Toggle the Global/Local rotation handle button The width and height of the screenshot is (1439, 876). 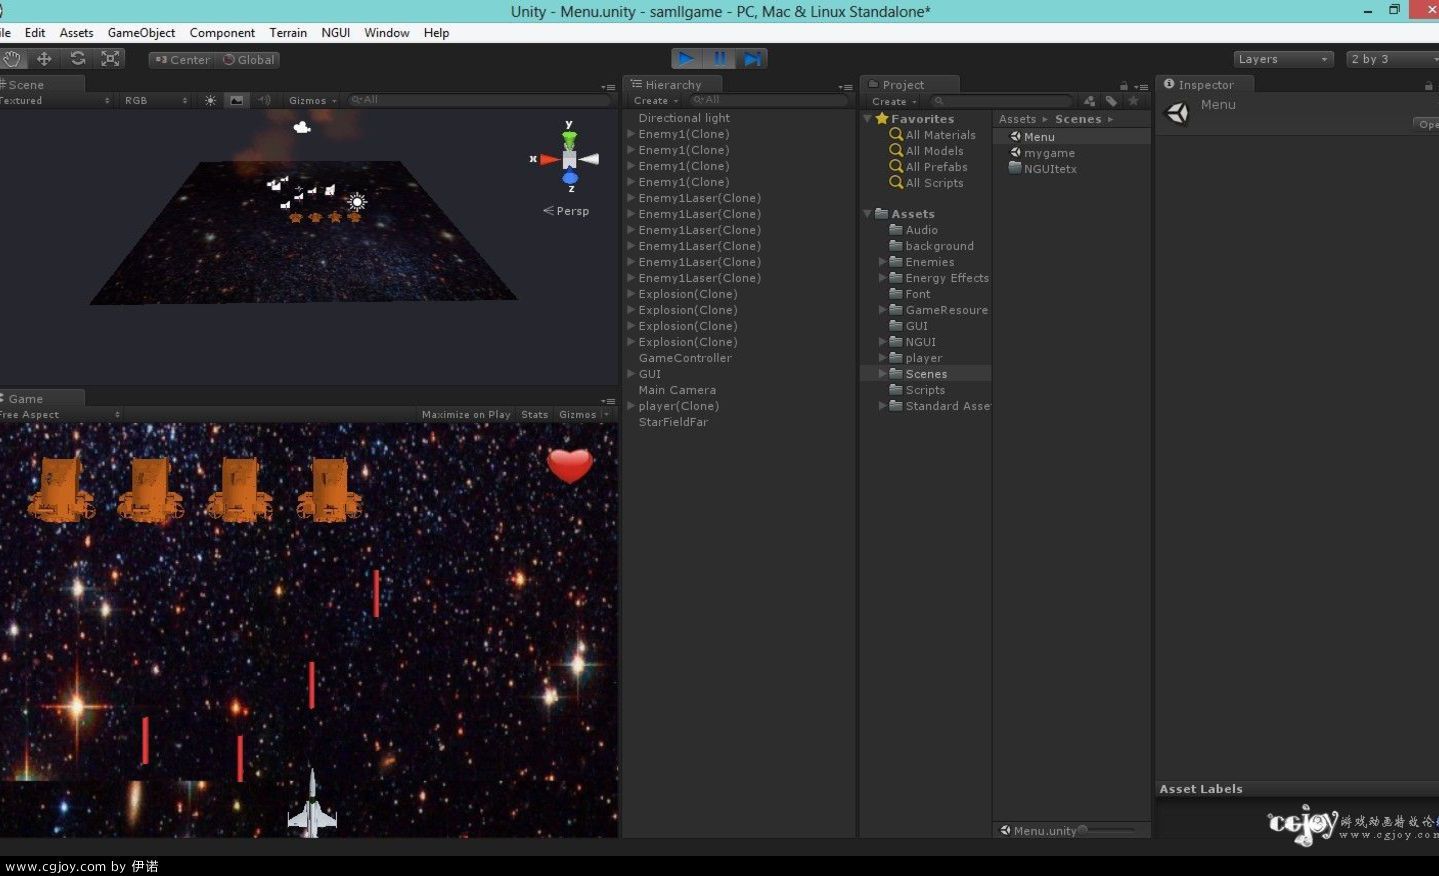[x=248, y=60]
